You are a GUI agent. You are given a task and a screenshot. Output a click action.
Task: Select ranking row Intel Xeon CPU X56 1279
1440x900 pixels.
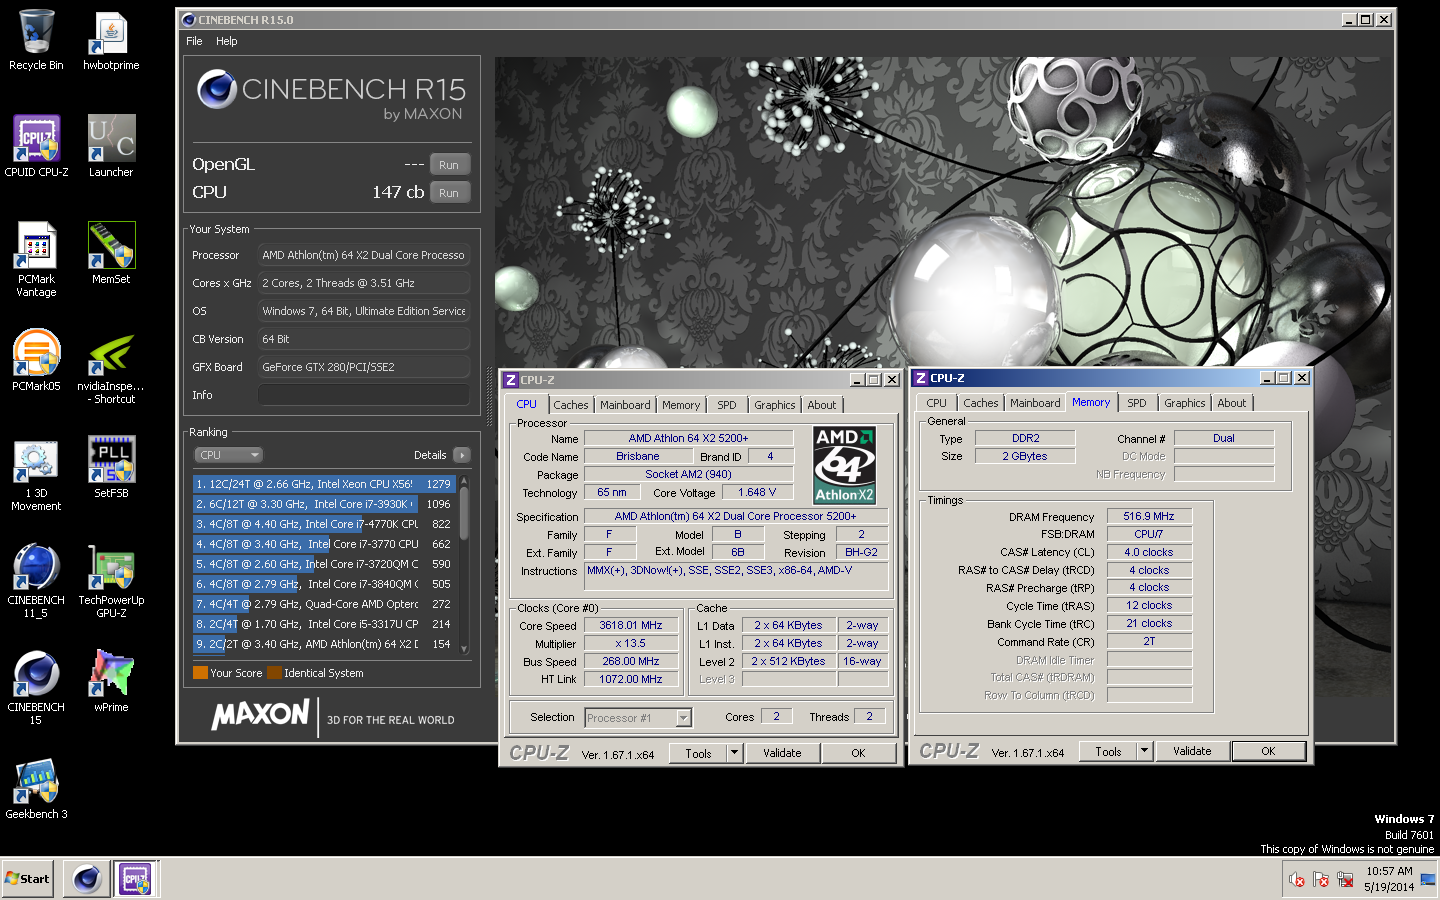coord(325,484)
